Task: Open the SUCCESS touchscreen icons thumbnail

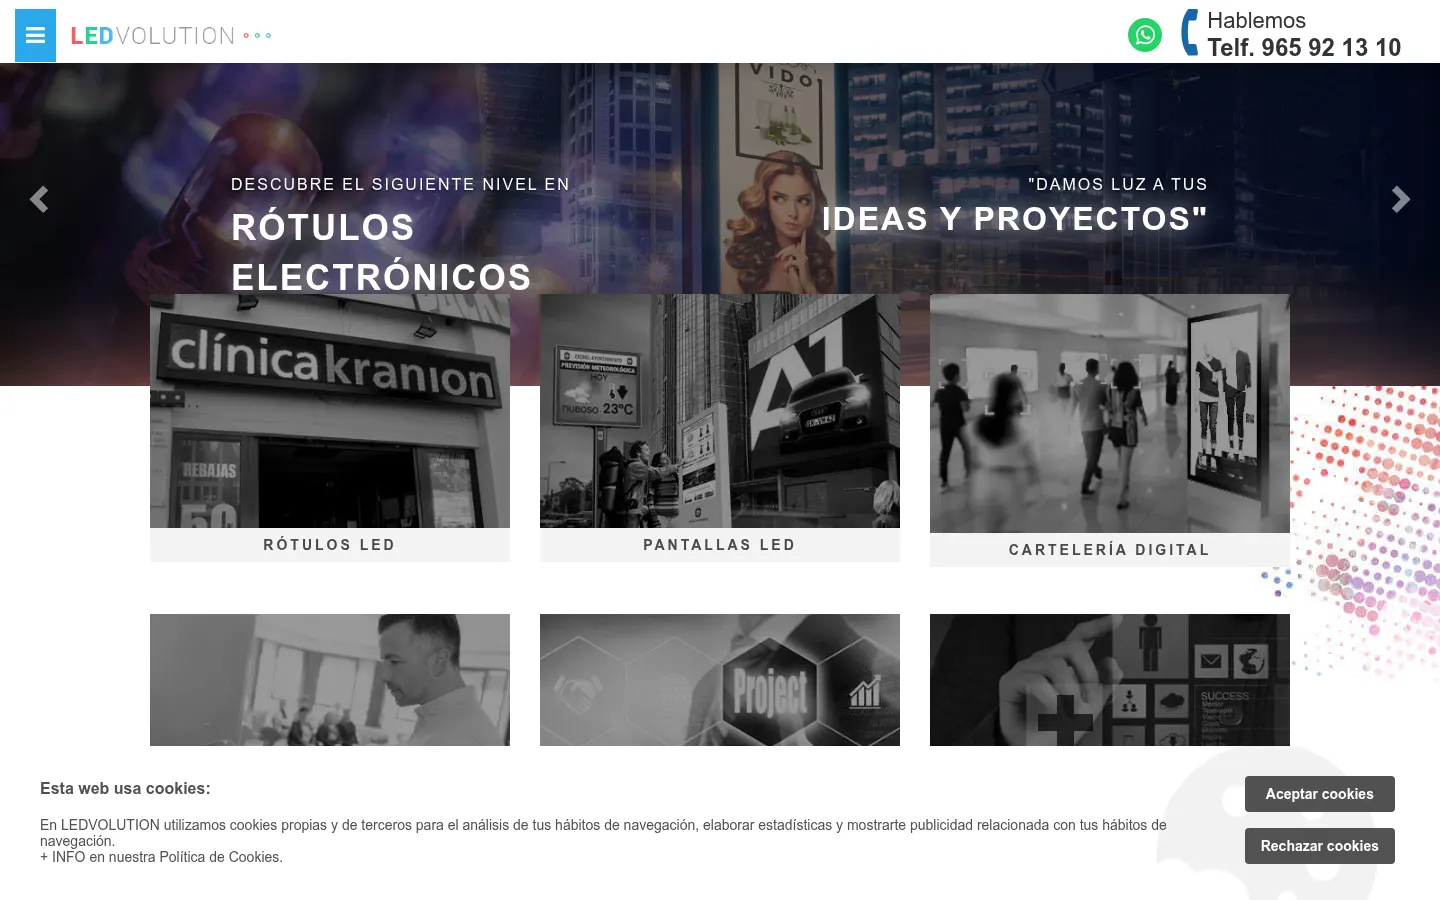Action: point(1110,680)
